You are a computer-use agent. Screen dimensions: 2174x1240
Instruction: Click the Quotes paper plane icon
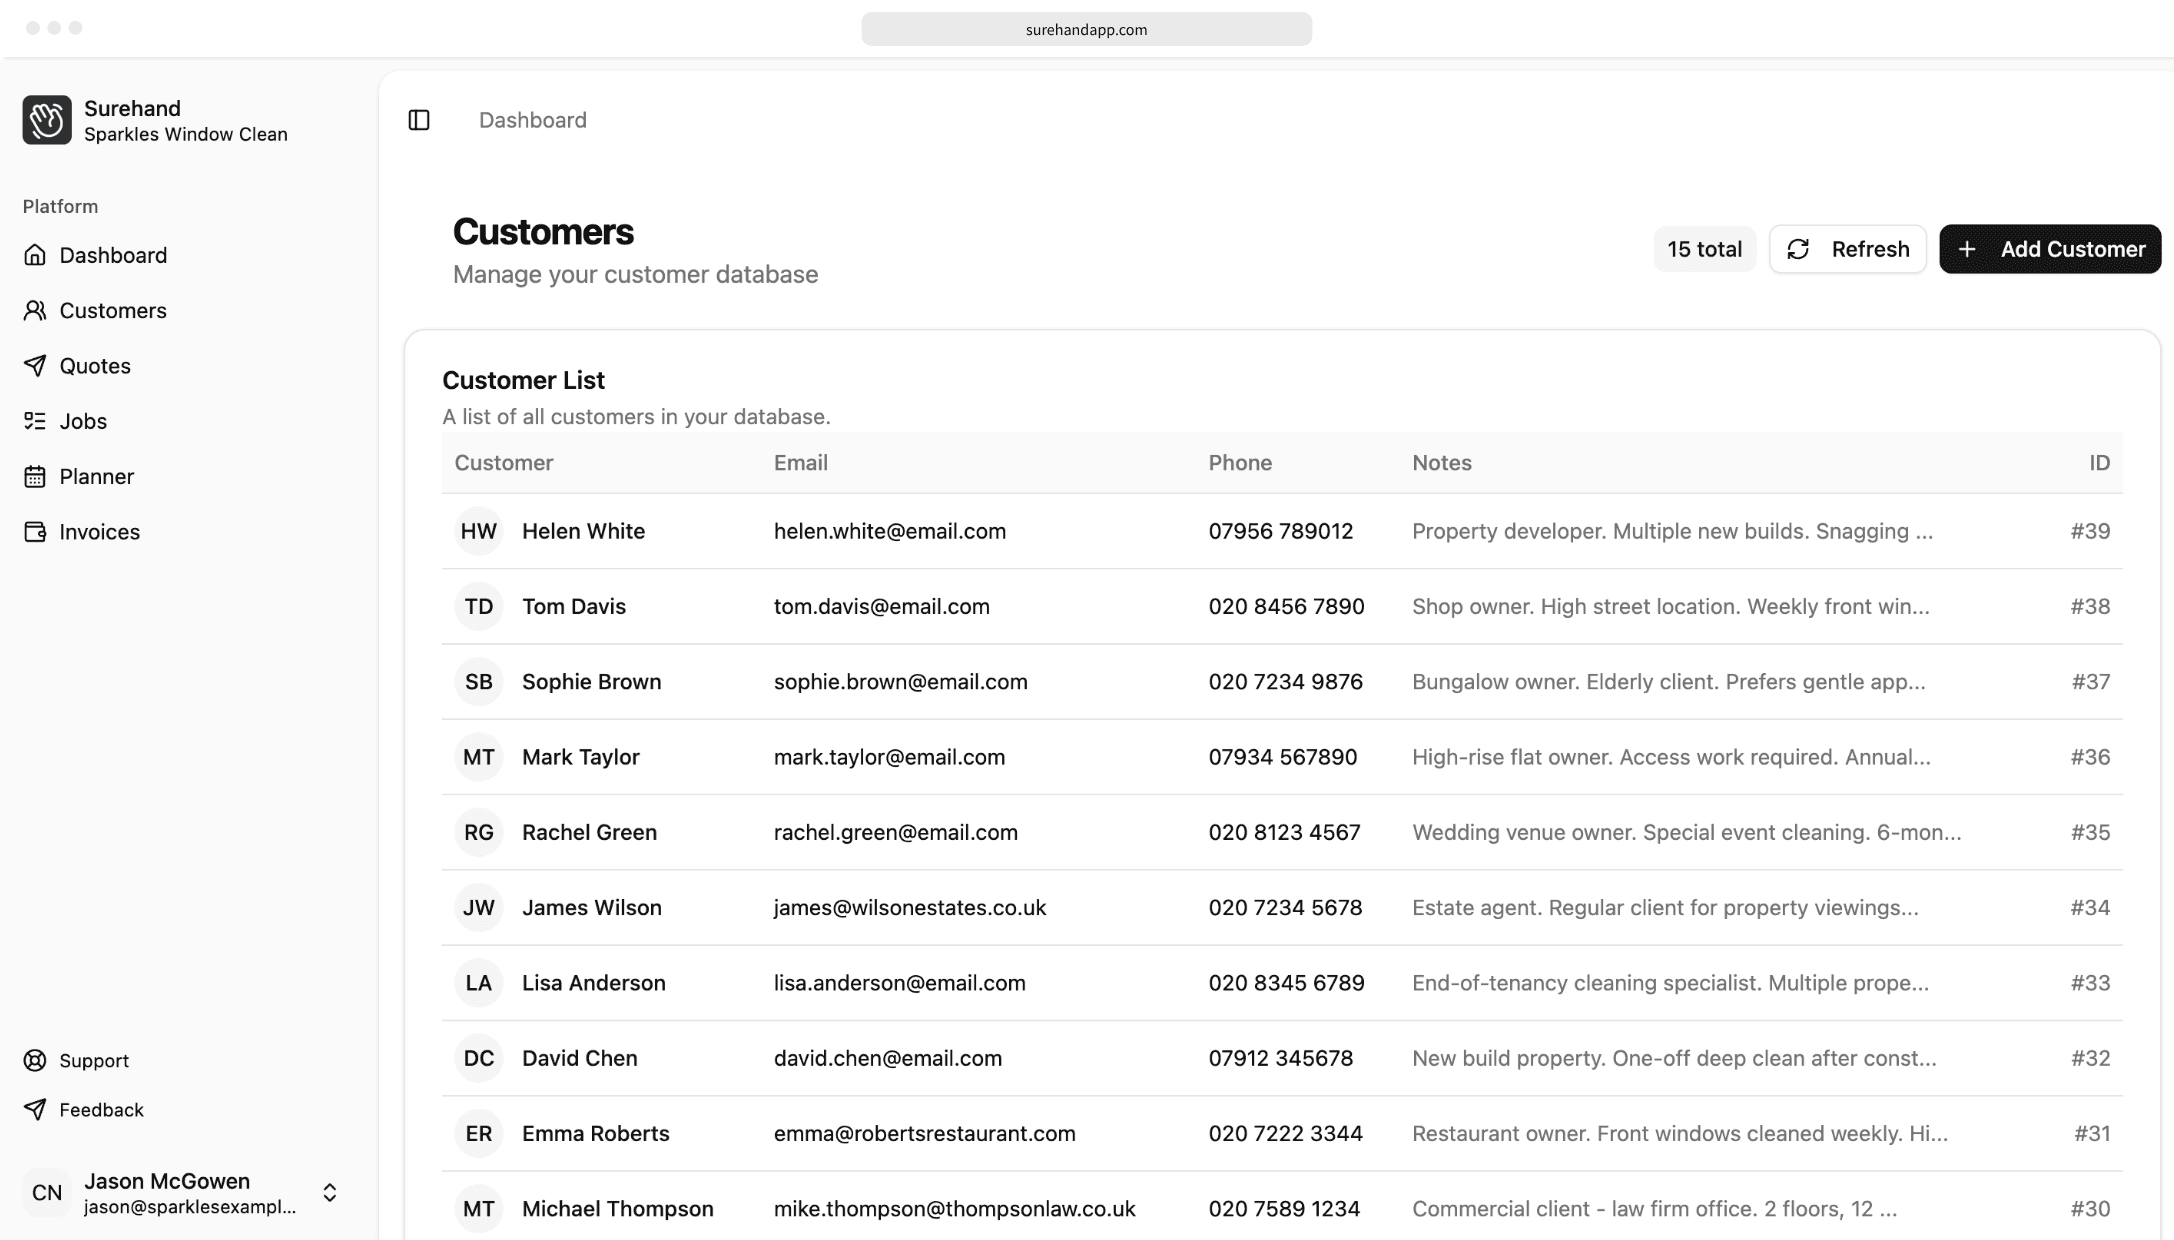(35, 366)
